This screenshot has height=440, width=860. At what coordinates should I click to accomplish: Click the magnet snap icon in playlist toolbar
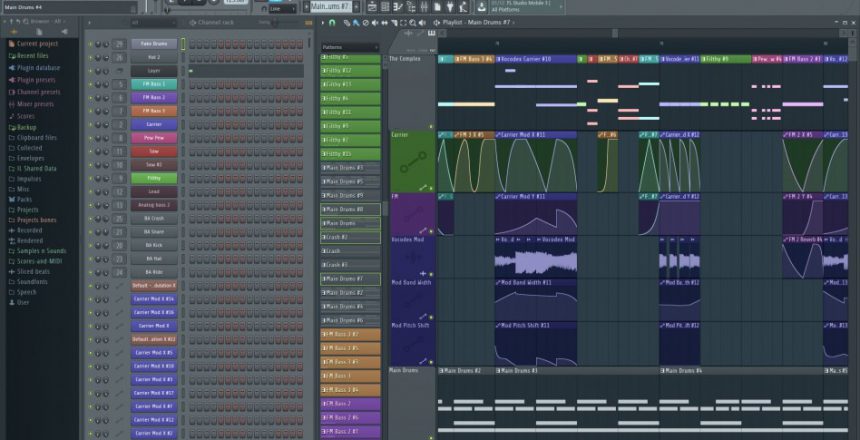click(332, 22)
